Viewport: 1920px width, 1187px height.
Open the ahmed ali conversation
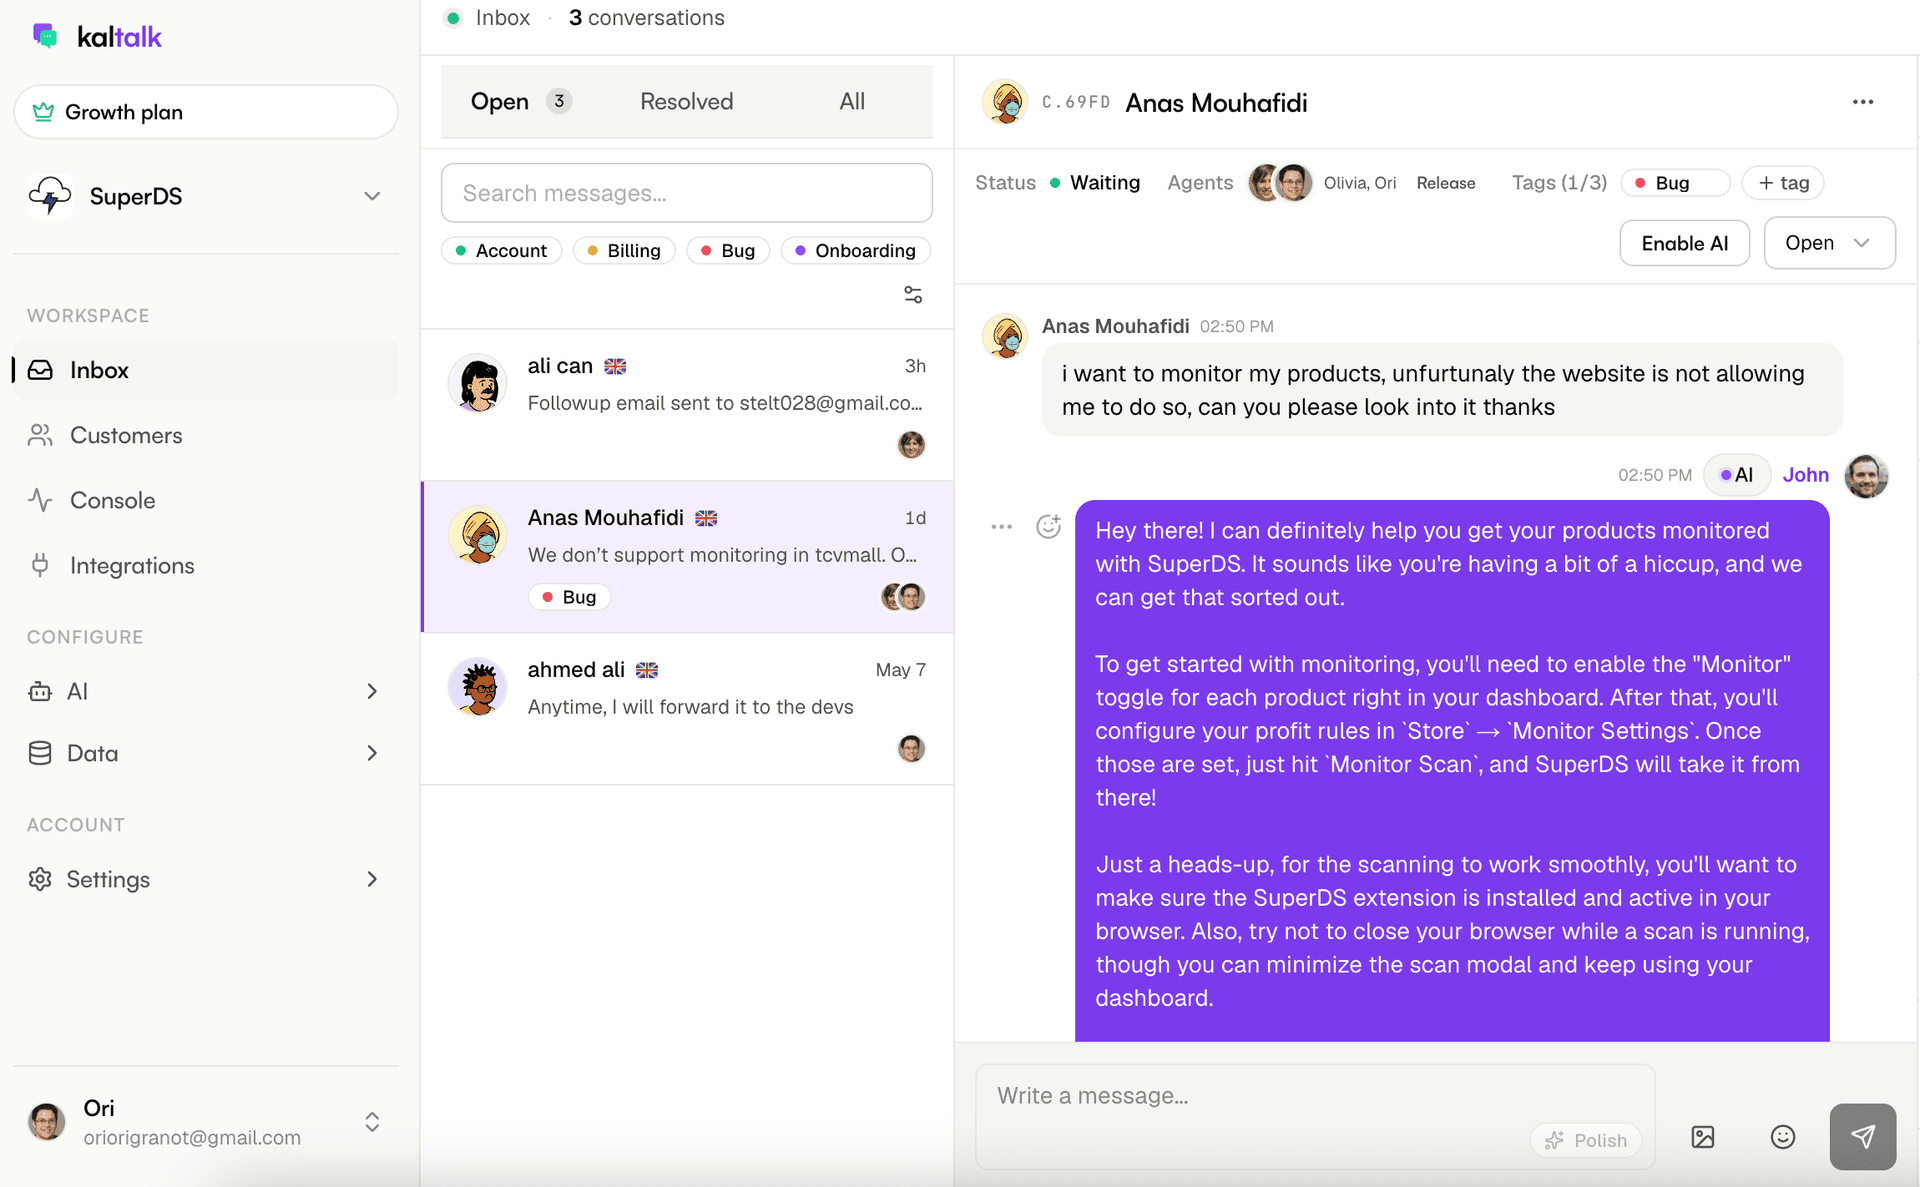(x=686, y=709)
